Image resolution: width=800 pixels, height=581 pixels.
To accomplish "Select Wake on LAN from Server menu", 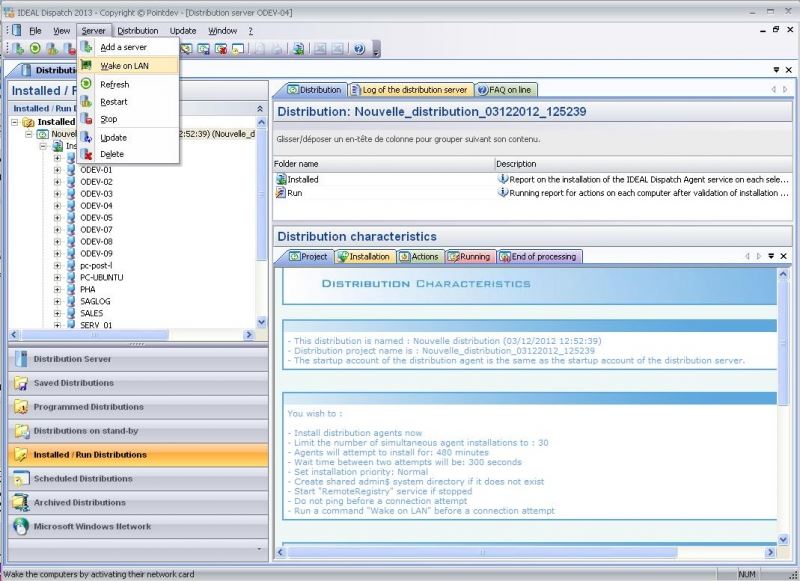I will click(x=123, y=66).
